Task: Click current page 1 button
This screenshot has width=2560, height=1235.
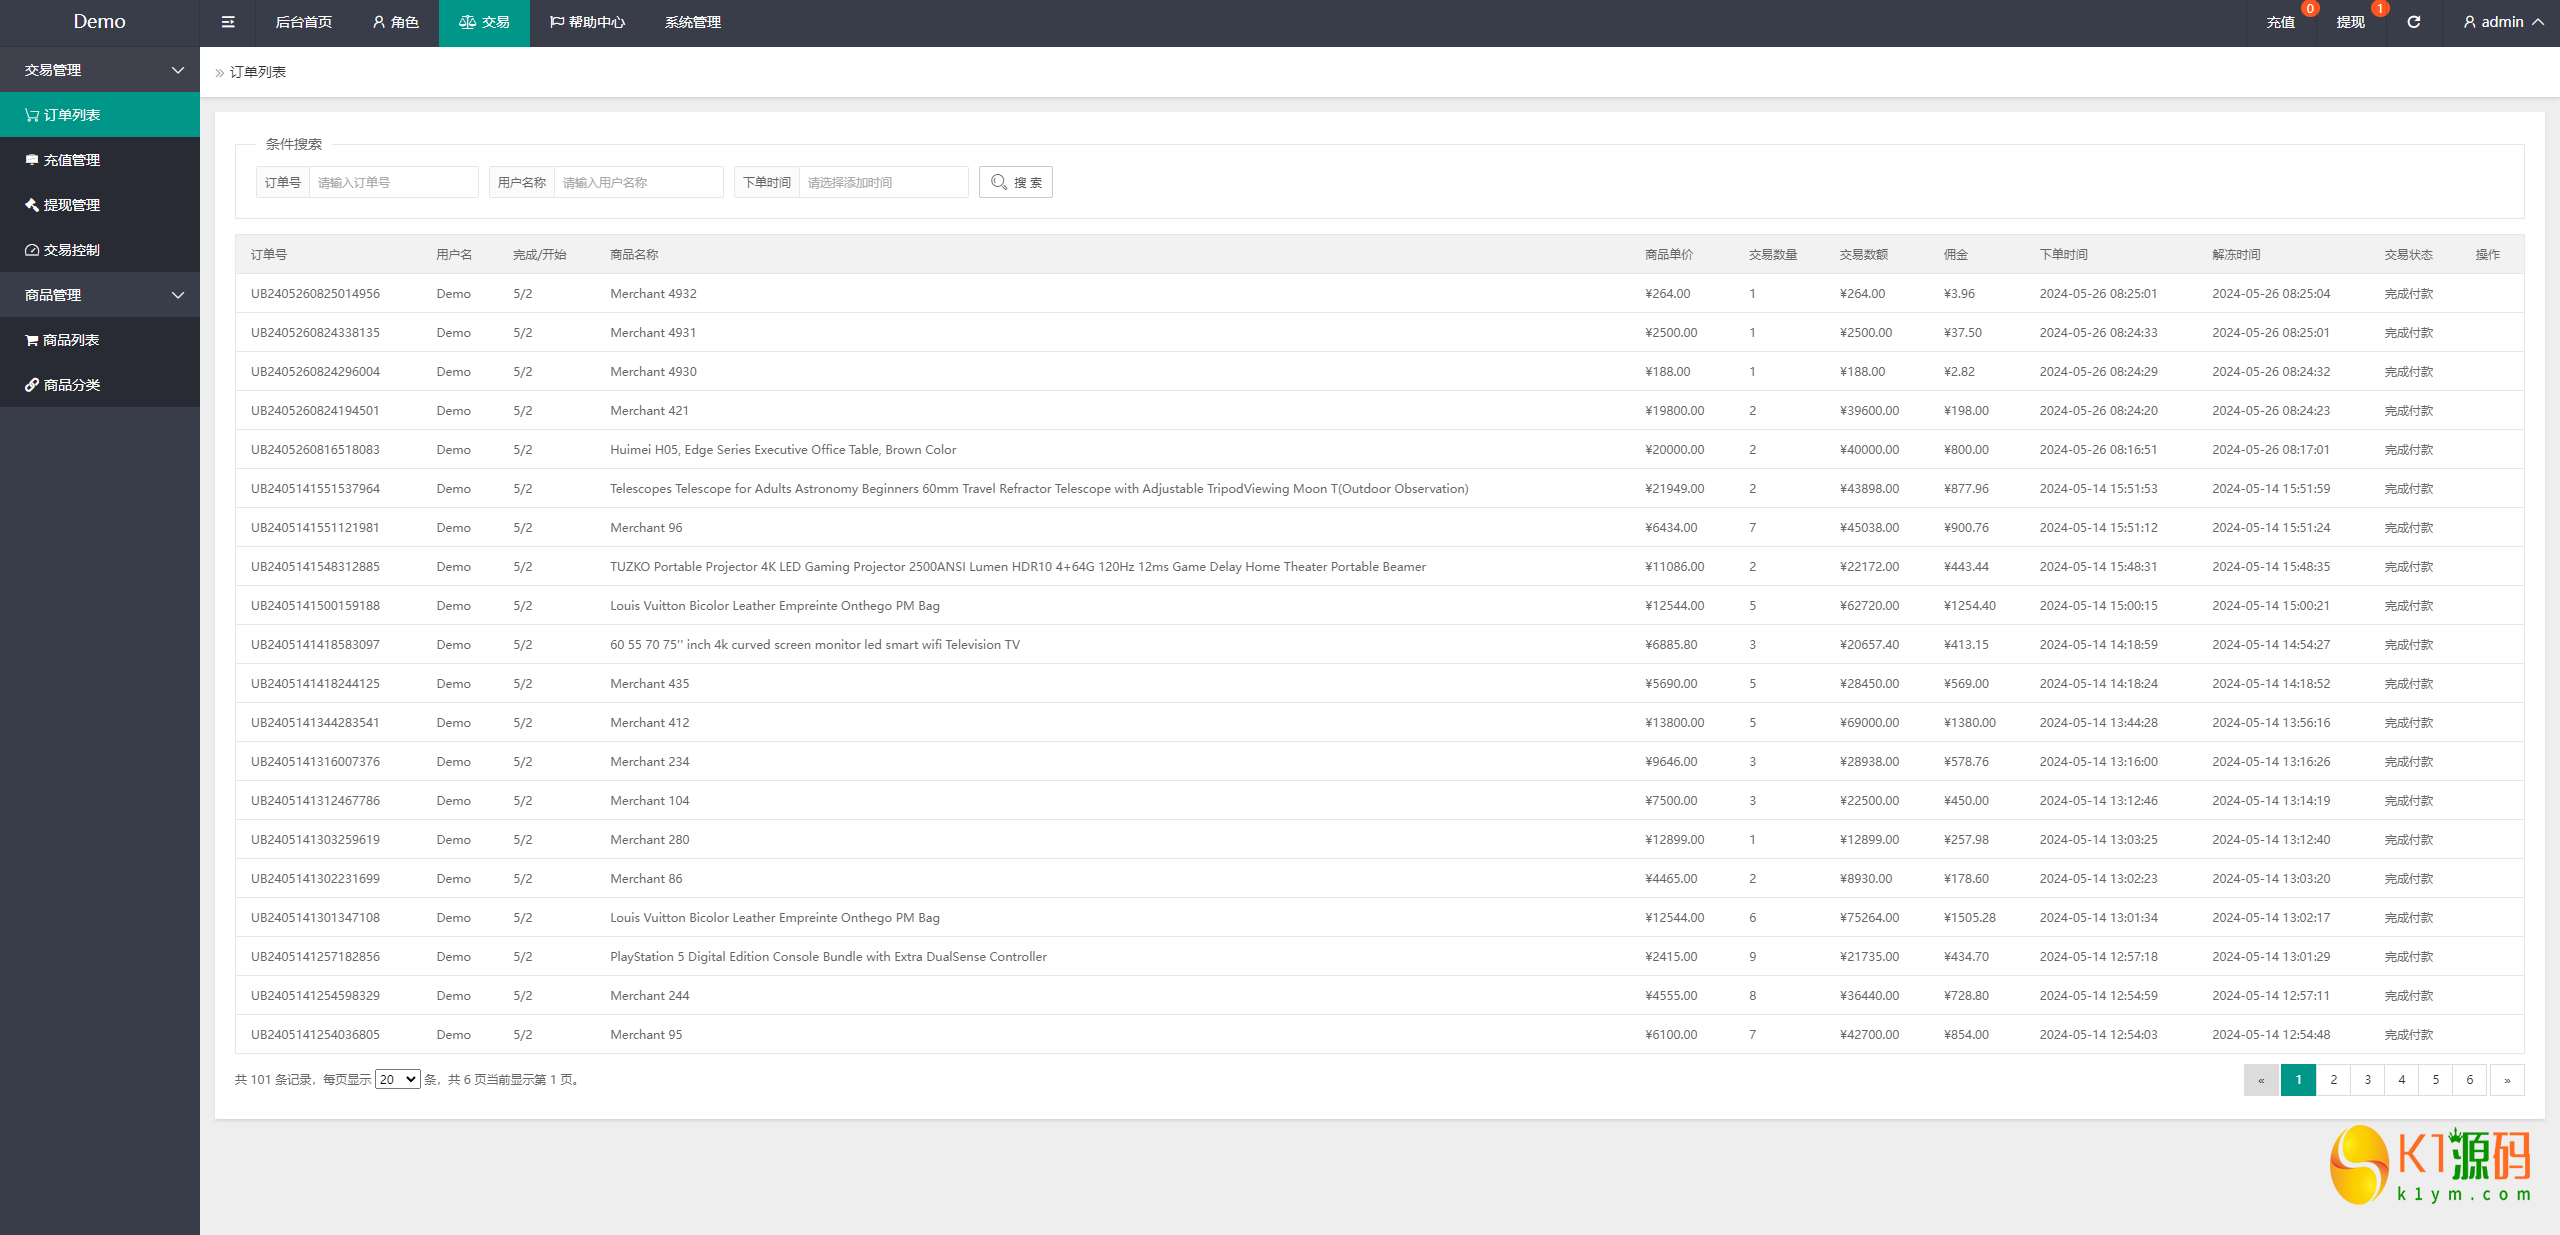Action: coord(2298,1080)
